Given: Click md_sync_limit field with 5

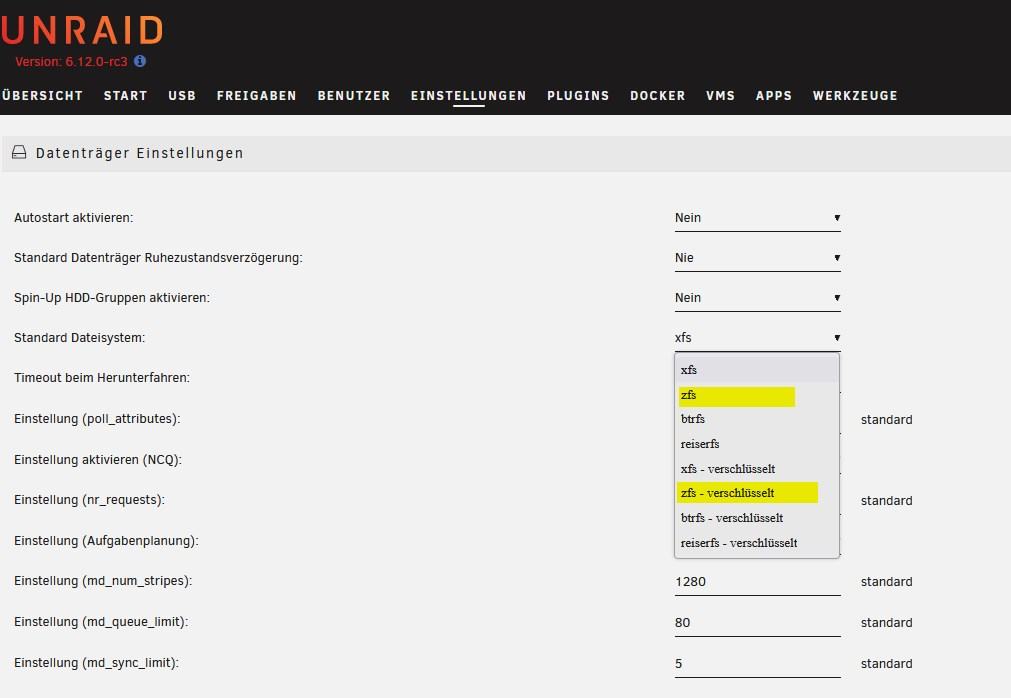Looking at the screenshot, I should point(758,664).
